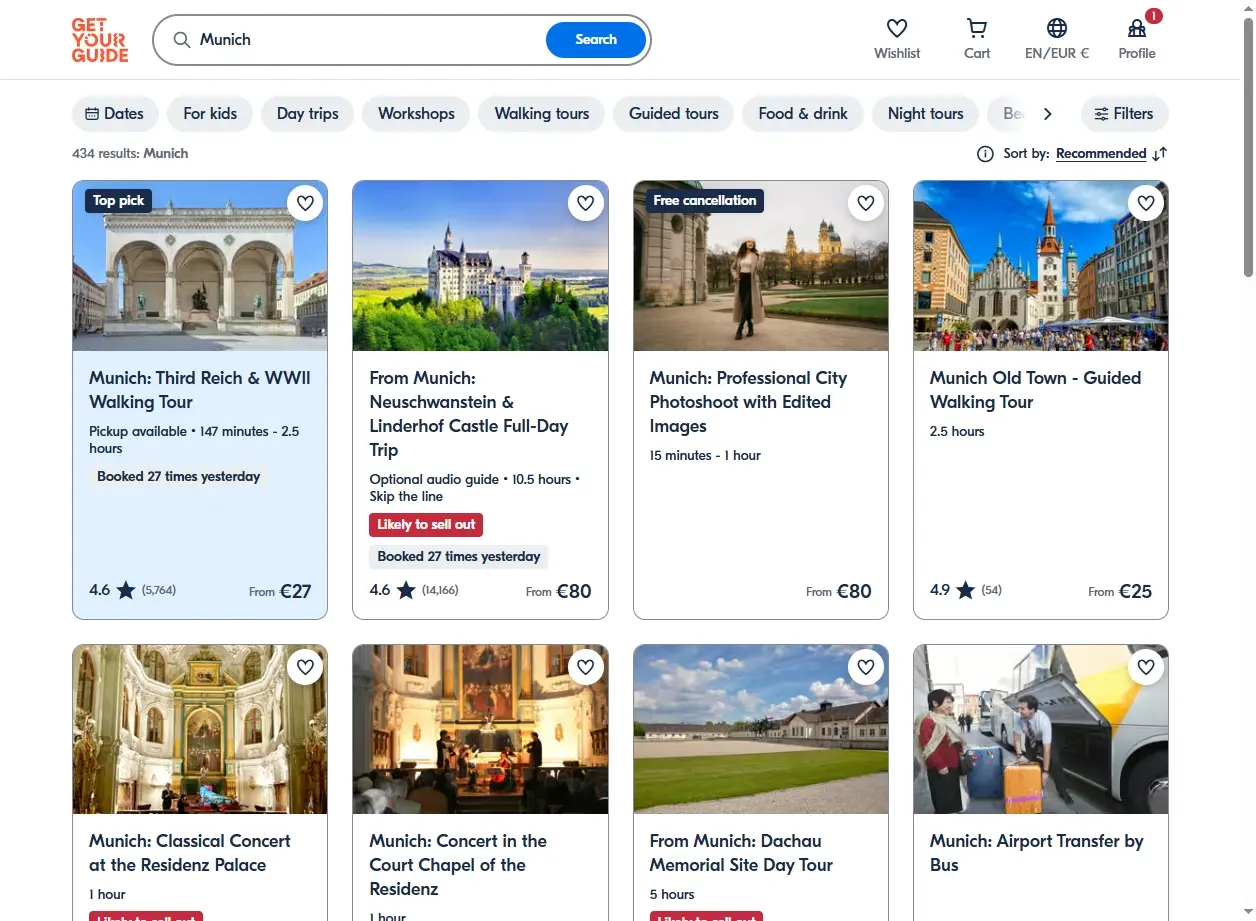
Task: Open the Neuschwanstein & Linderhof Castle Full-Day Trip title
Action: (469, 414)
